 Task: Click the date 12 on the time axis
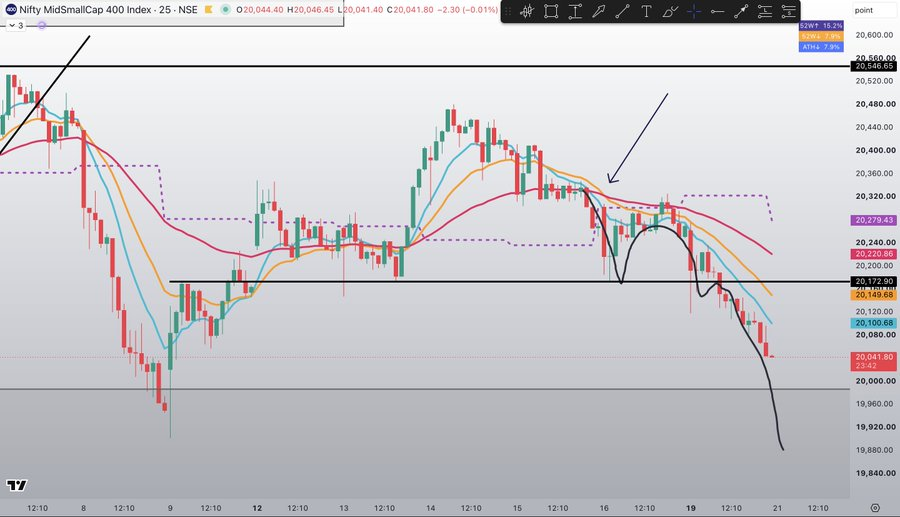tap(257, 508)
